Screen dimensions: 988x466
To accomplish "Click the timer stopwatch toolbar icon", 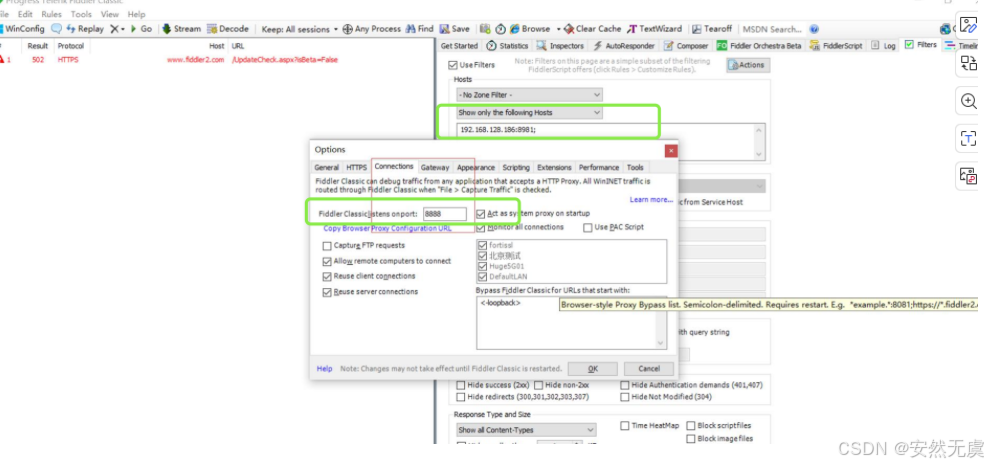I will tap(500, 29).
